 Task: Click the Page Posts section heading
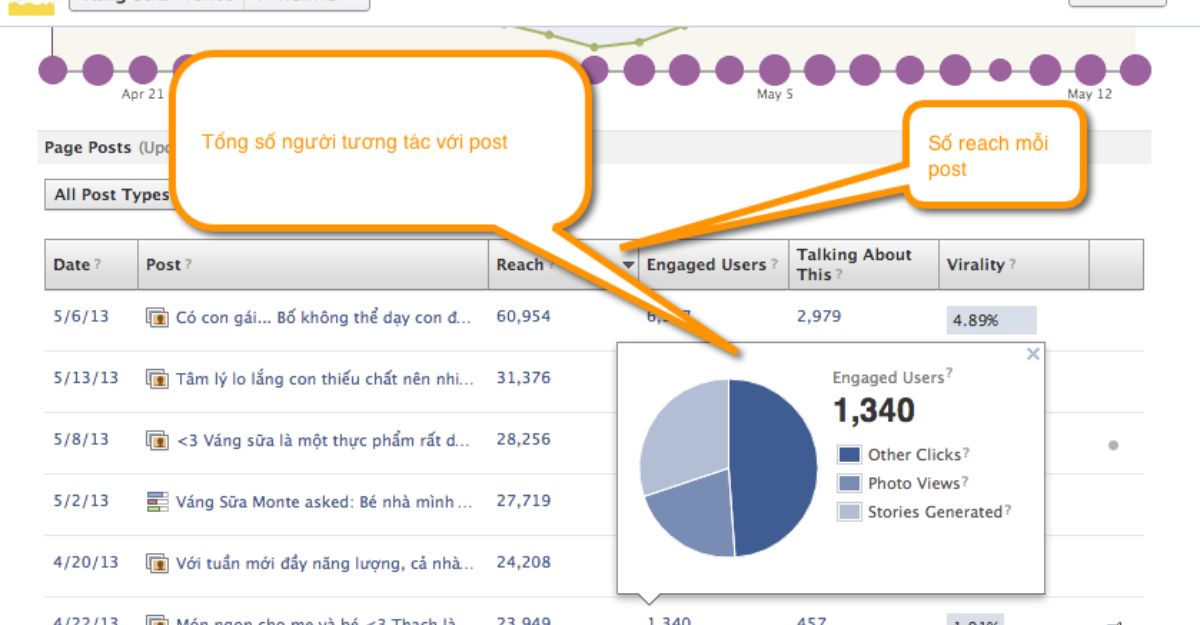pyautogui.click(x=88, y=148)
